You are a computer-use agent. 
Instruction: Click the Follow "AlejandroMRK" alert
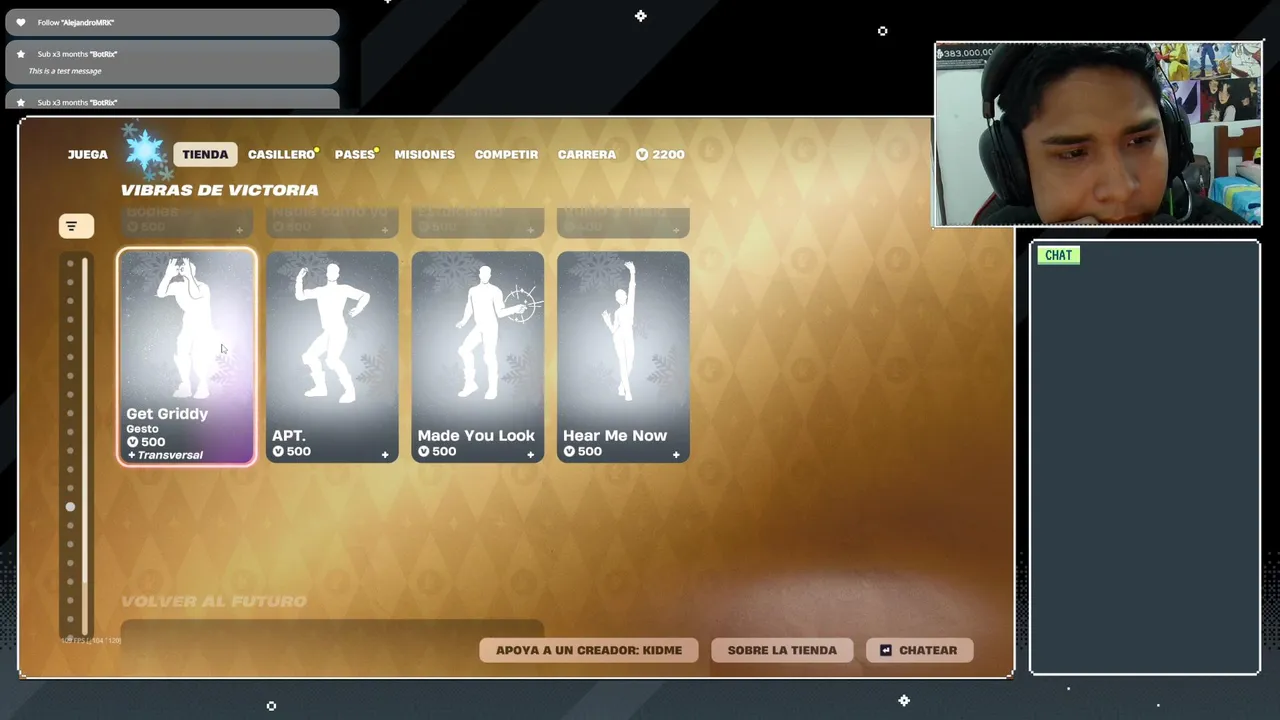(x=172, y=22)
